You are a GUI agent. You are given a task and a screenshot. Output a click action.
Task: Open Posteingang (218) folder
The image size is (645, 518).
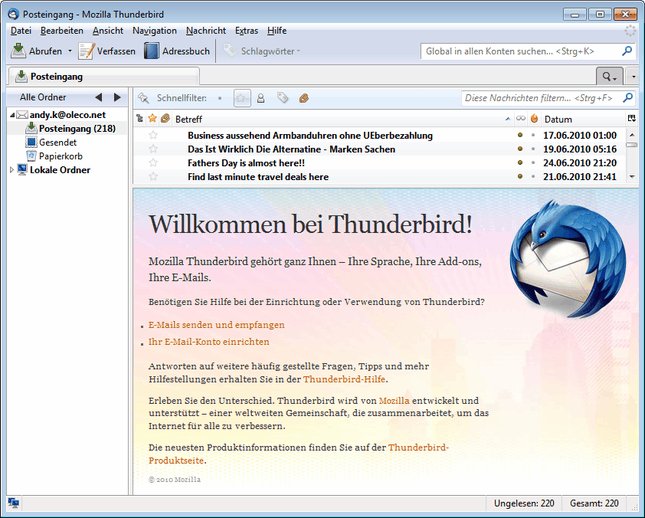(77, 129)
